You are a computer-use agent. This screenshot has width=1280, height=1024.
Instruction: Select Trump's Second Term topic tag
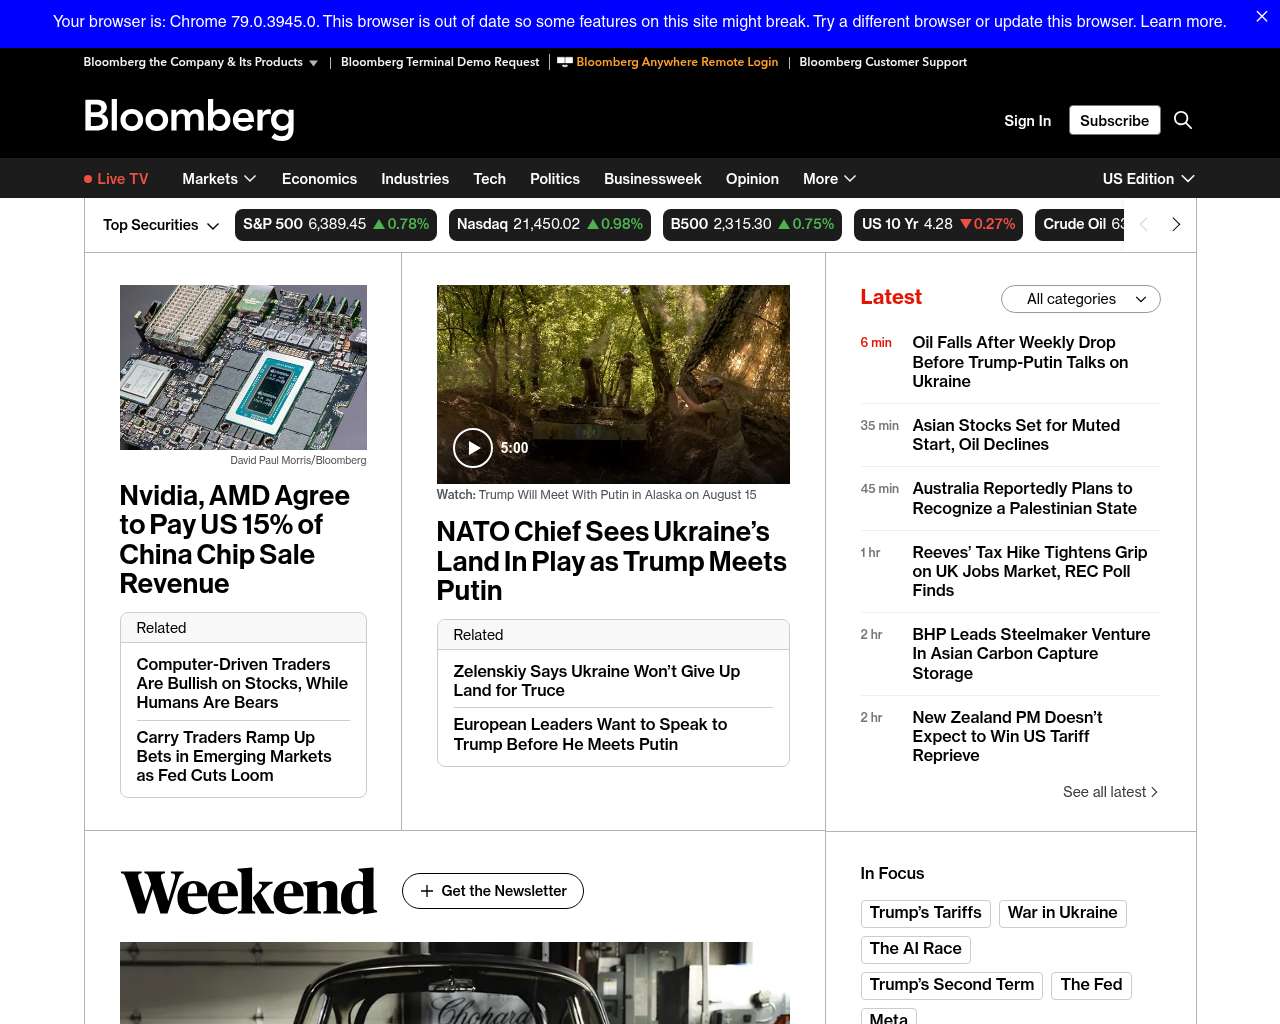[x=952, y=985]
